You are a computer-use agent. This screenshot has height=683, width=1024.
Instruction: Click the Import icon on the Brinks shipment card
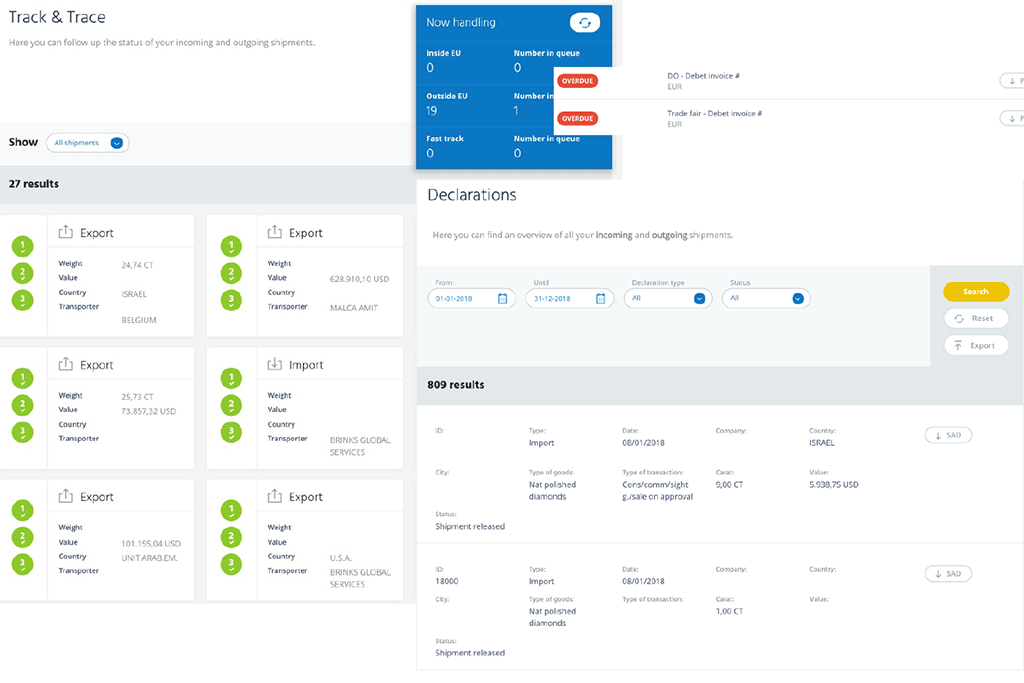[275, 365]
